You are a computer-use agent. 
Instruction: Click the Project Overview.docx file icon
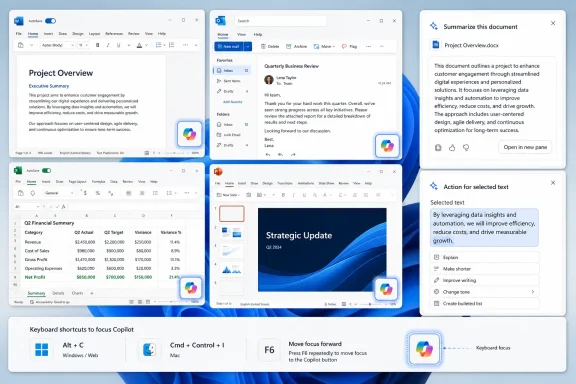click(436, 45)
